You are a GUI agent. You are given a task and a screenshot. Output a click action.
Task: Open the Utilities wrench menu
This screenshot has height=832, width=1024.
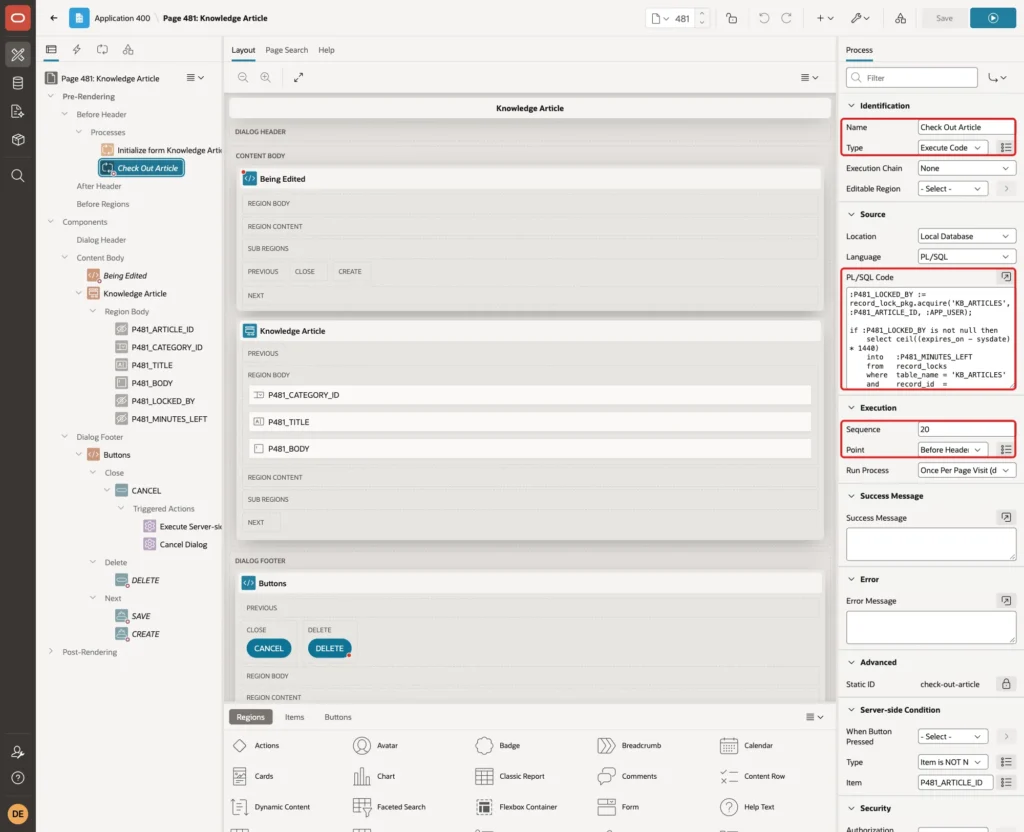tap(859, 18)
